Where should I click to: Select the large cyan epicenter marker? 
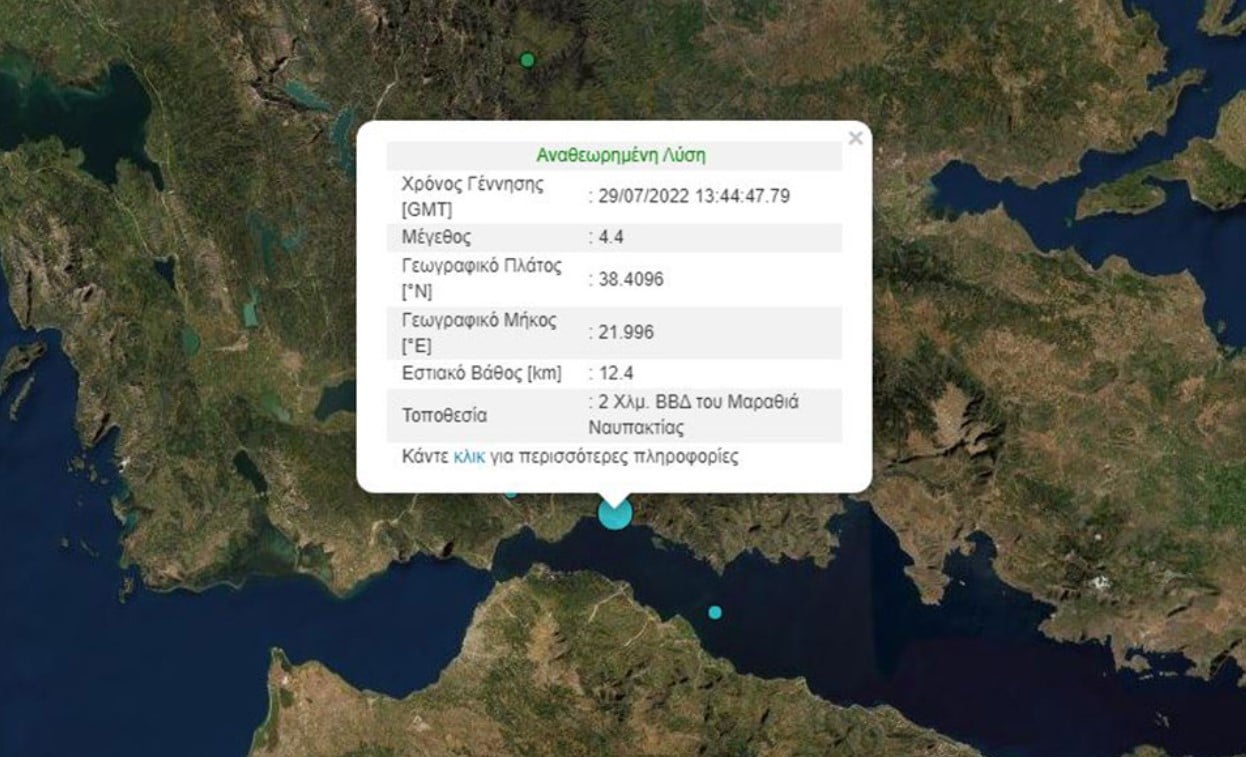point(615,513)
